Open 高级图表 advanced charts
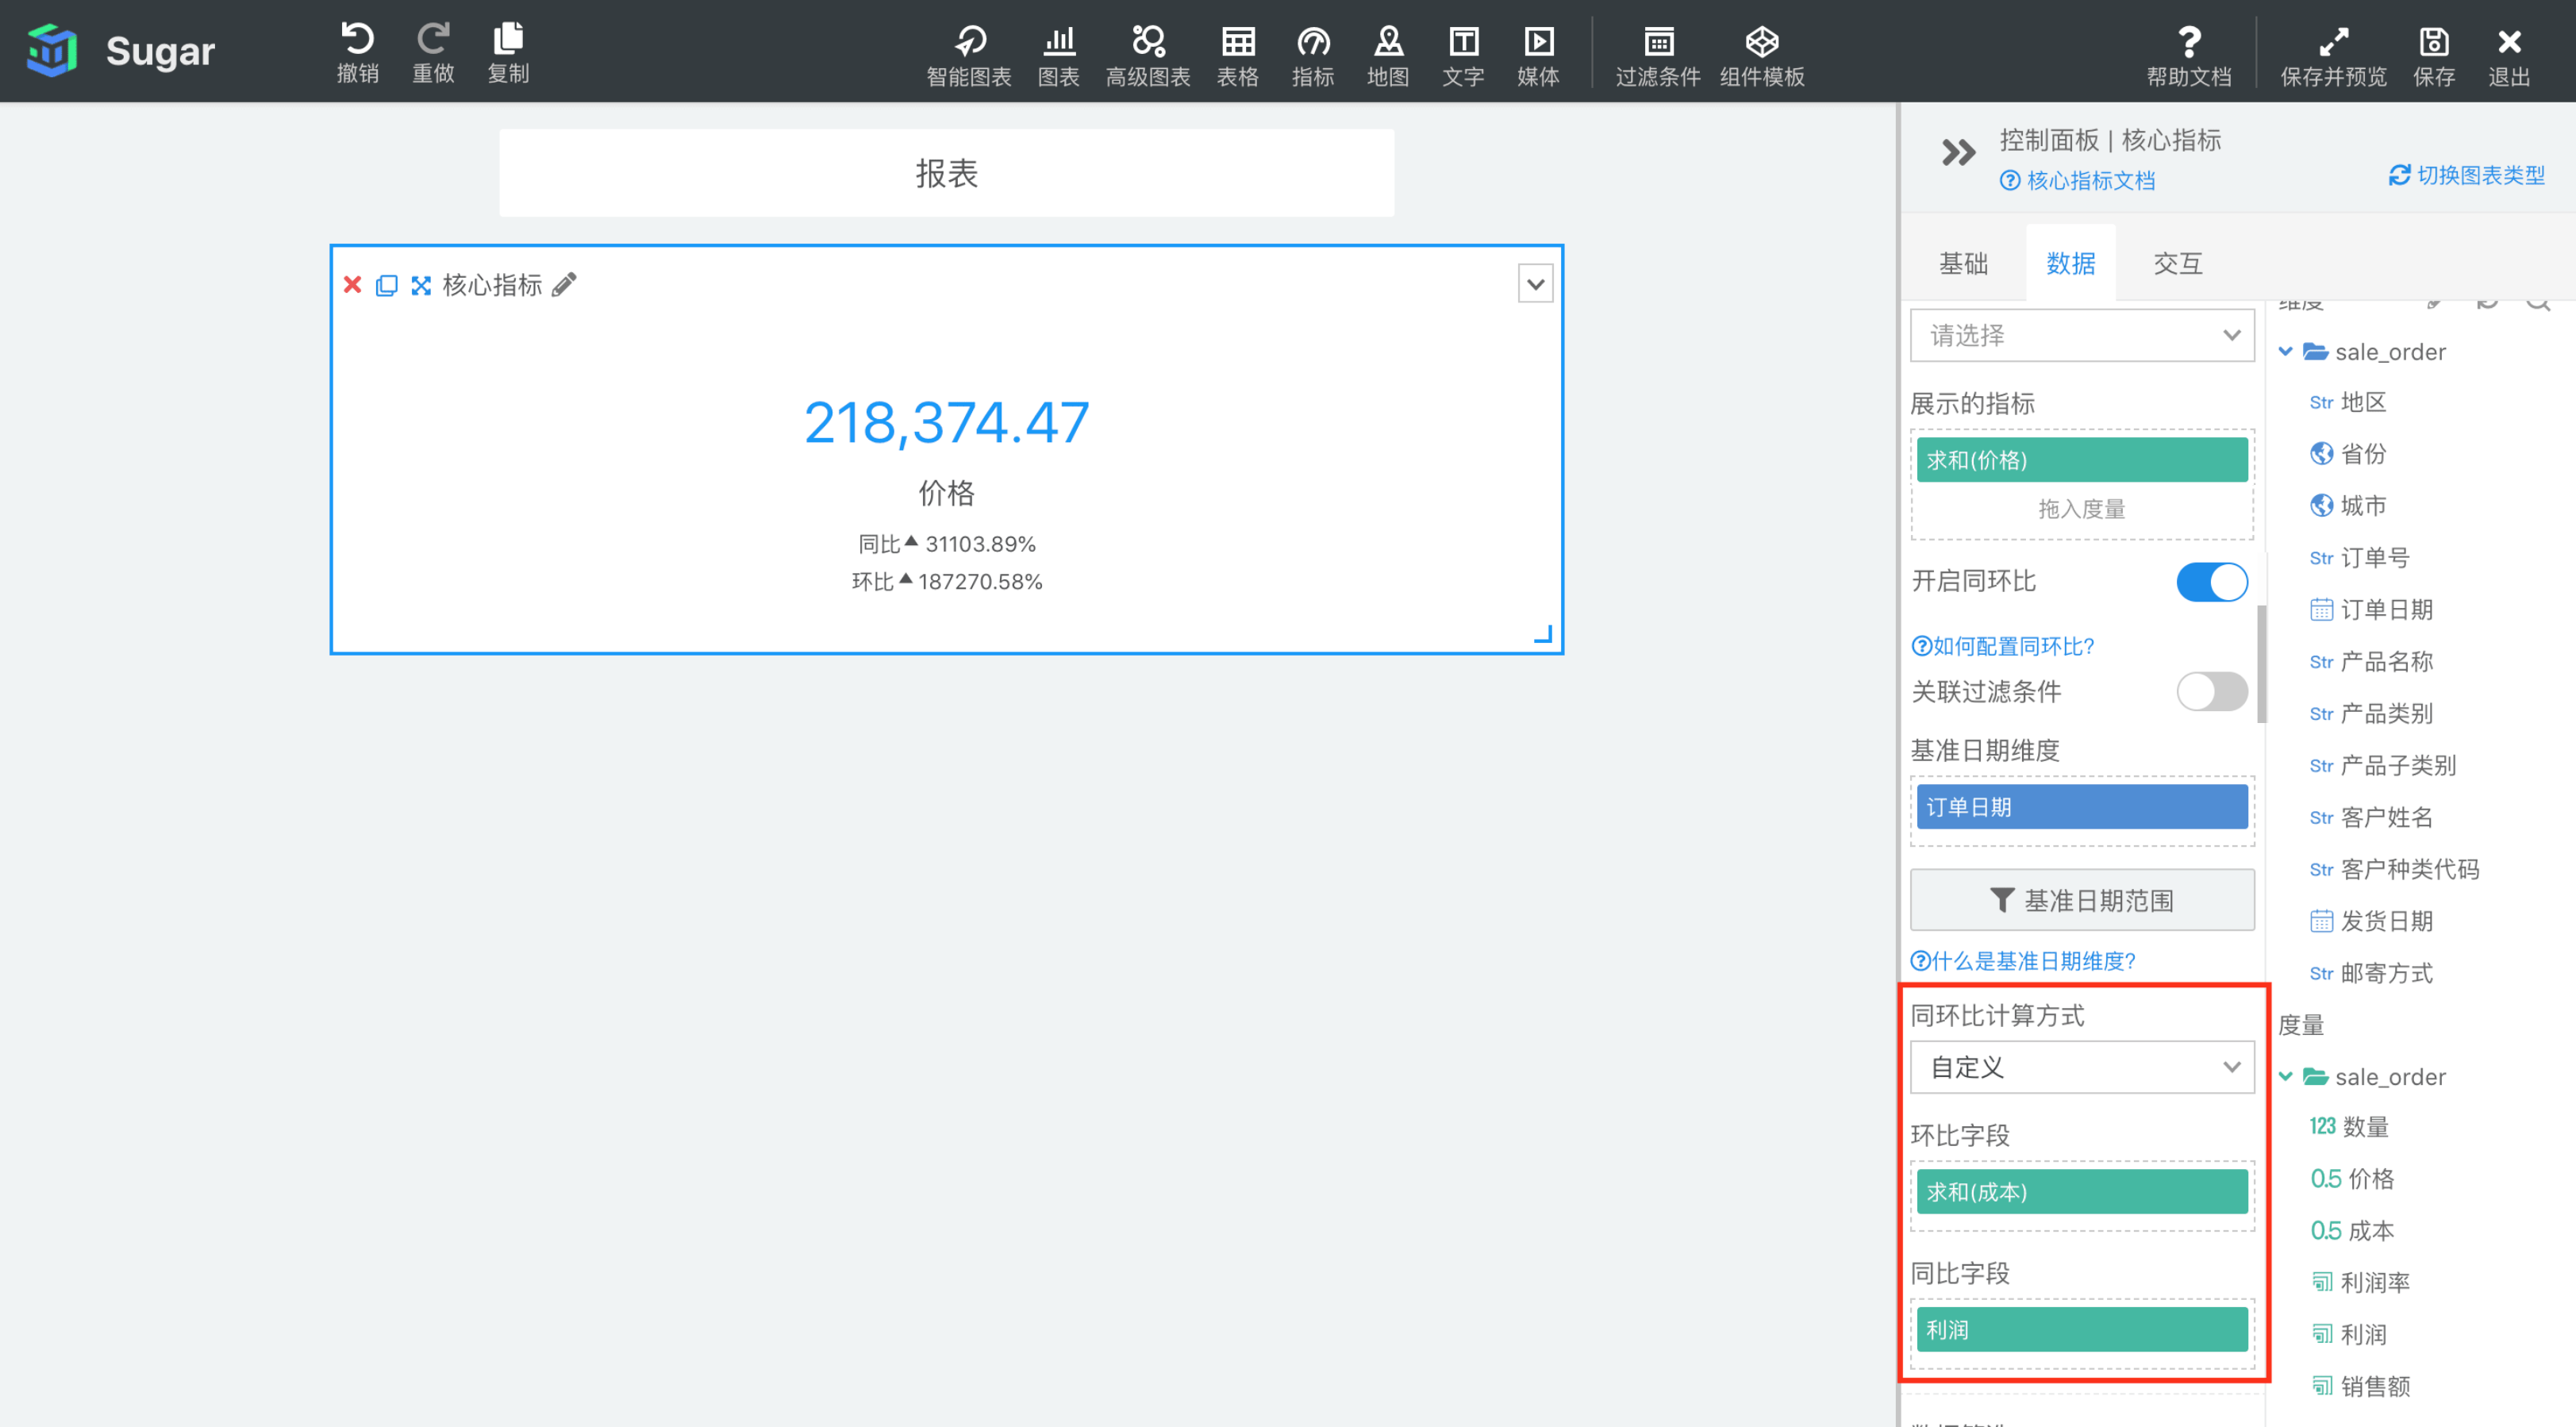This screenshot has width=2576, height=1427. (1147, 55)
